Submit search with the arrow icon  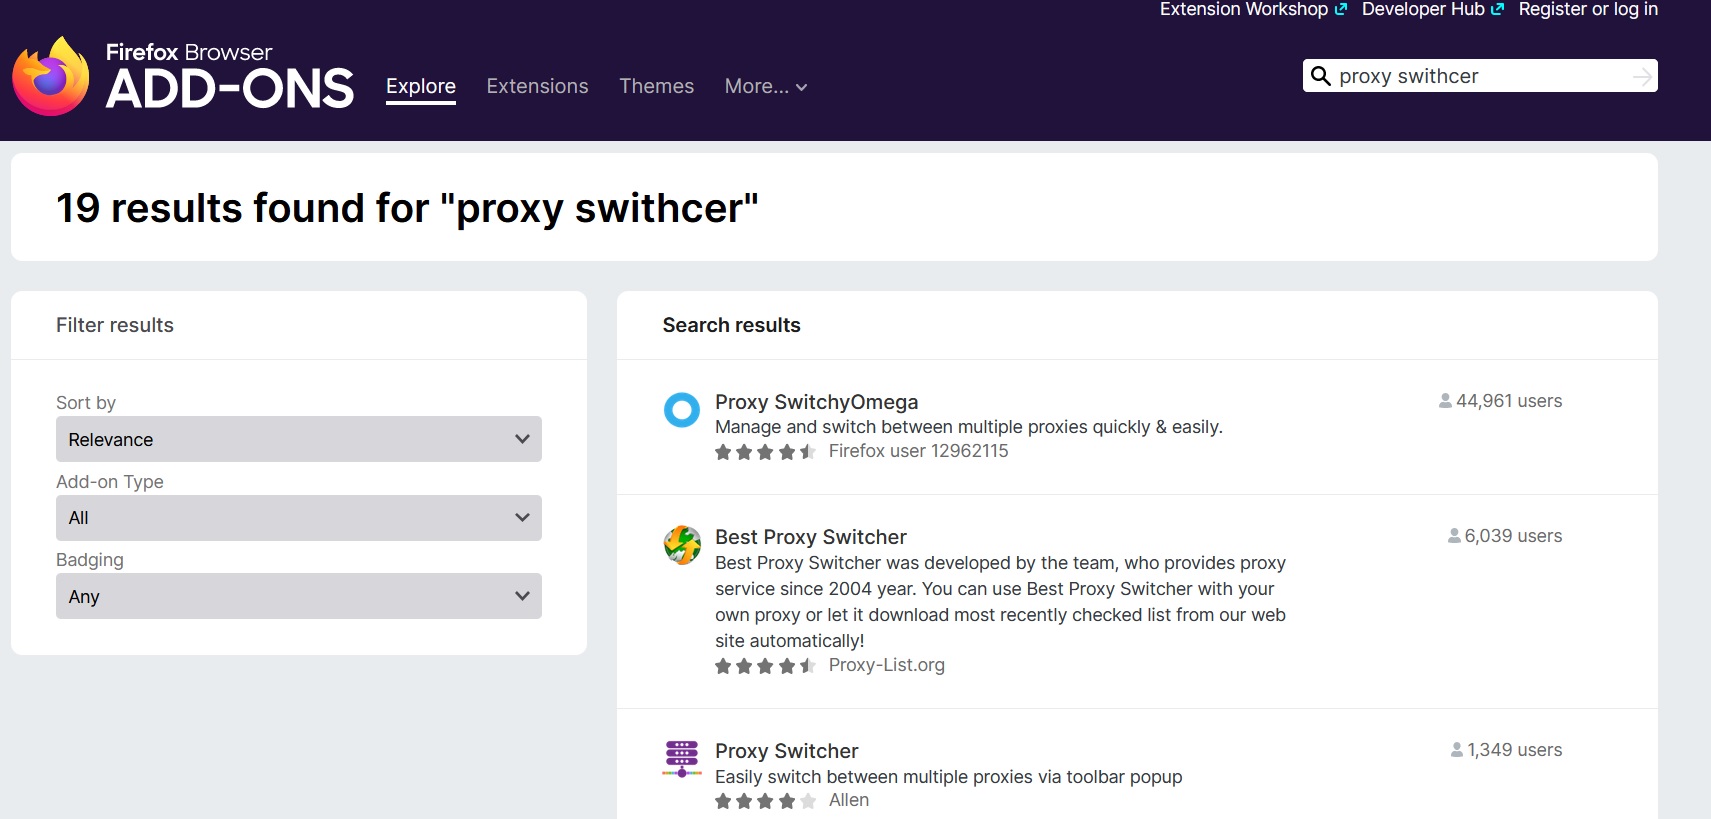tap(1642, 77)
